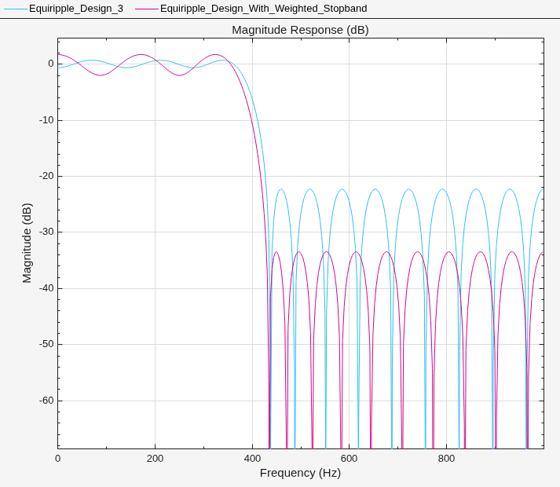Click the Magnitude (dB) y-axis label

point(27,243)
